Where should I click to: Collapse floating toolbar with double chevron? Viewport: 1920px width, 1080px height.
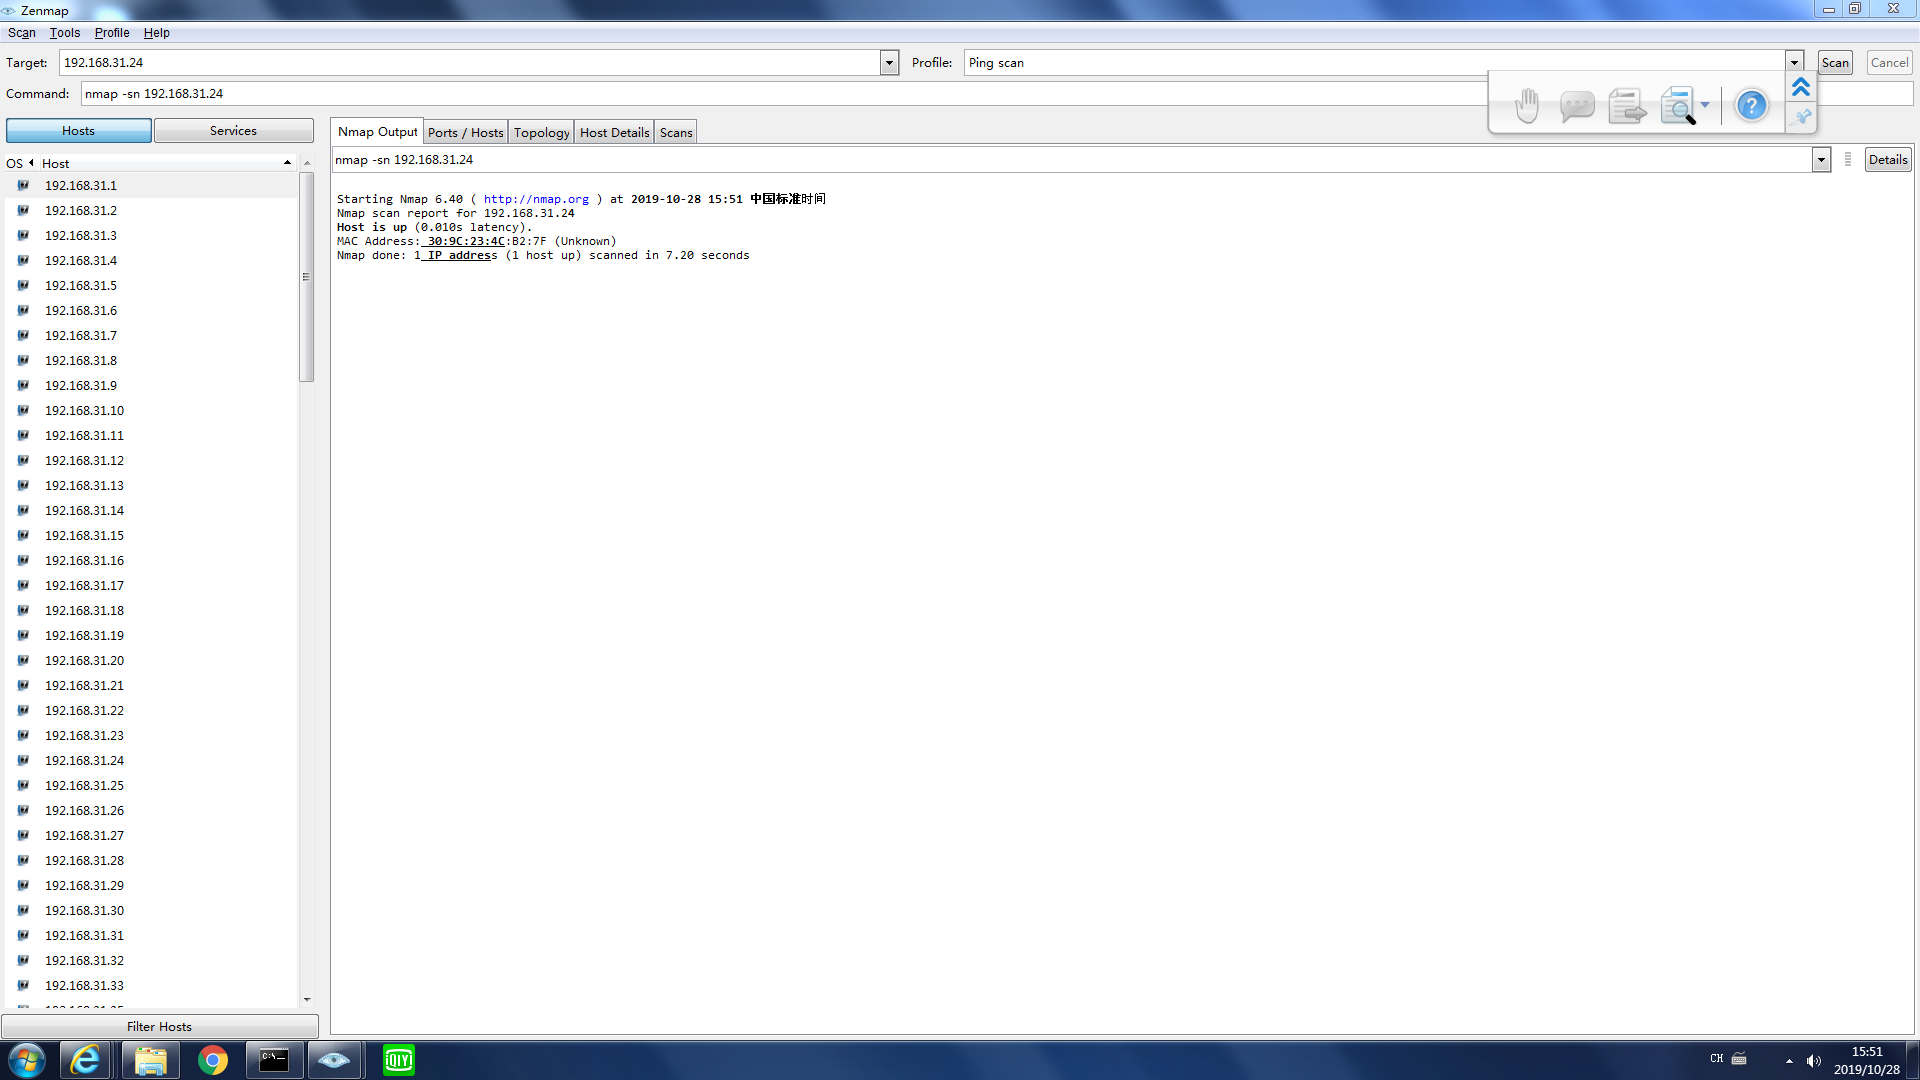click(x=1801, y=88)
